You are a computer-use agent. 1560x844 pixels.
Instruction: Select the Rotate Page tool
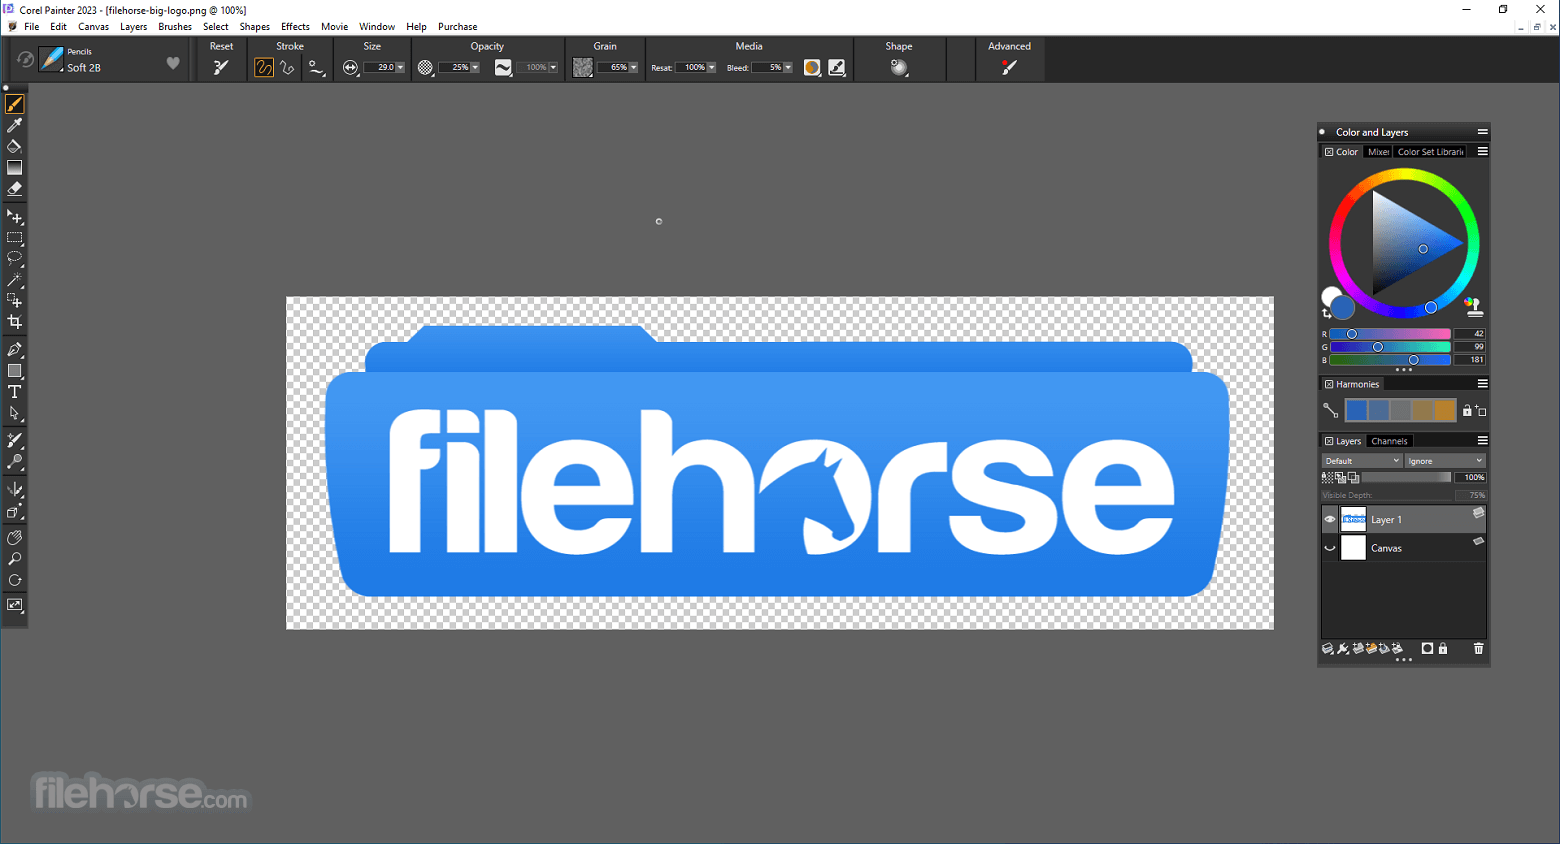click(15, 580)
